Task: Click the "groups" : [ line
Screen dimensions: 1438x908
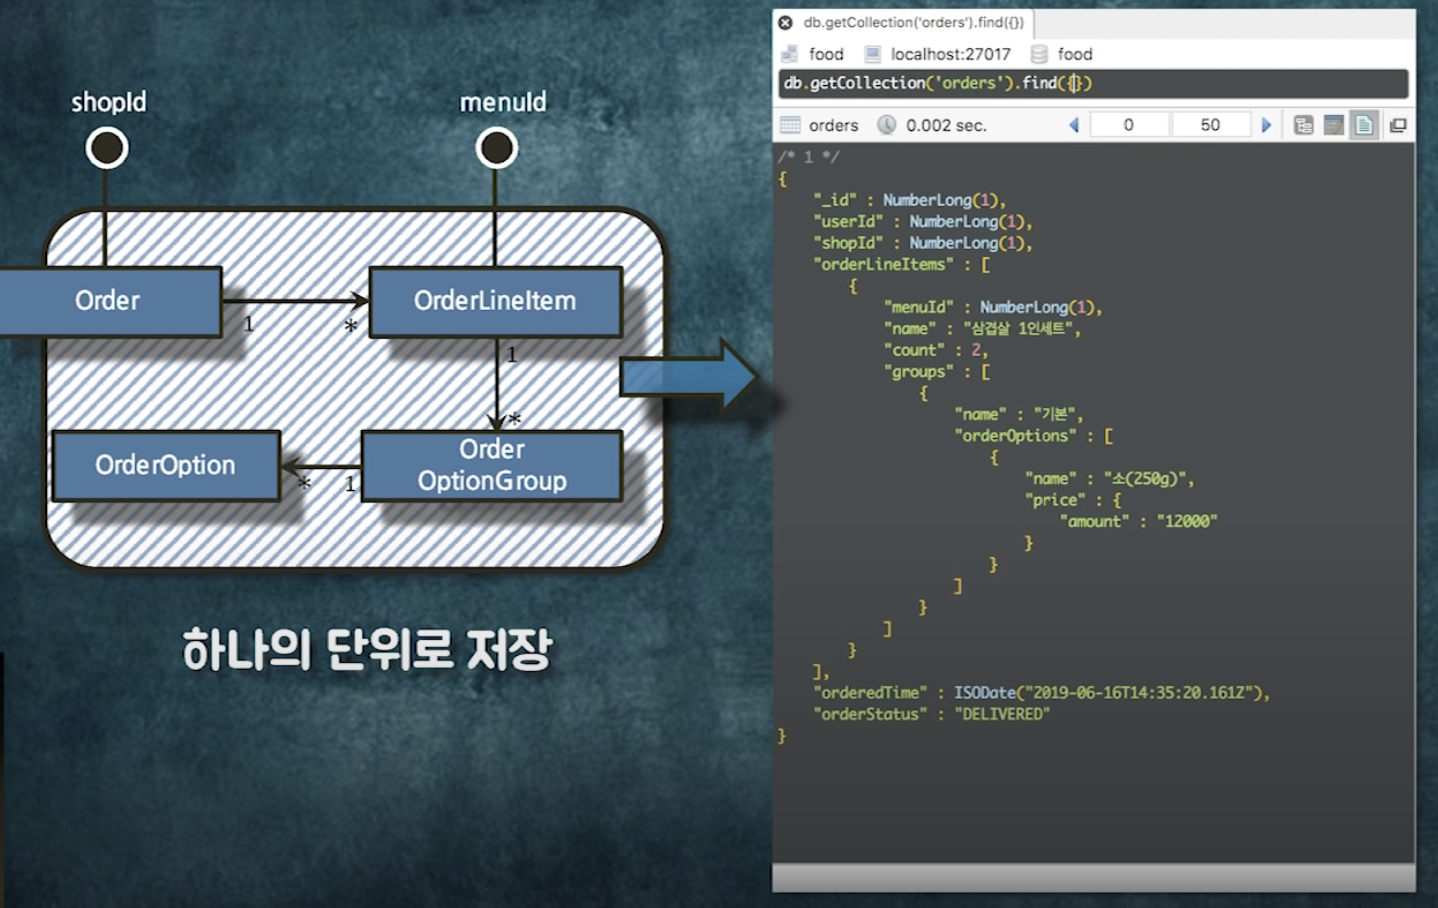Action: point(937,371)
